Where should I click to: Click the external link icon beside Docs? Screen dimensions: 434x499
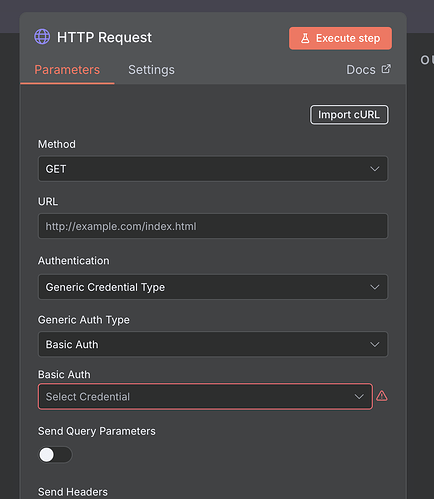(386, 69)
